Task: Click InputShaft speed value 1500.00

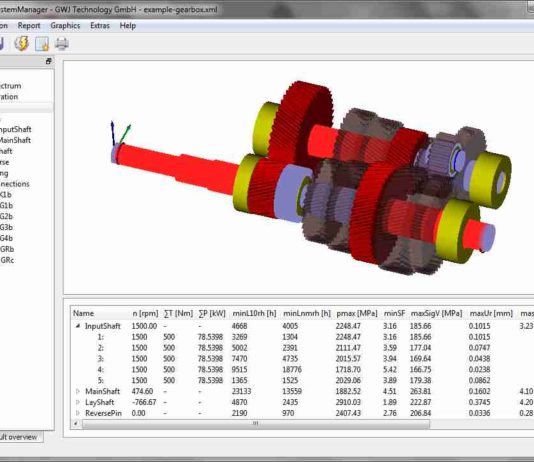Action: click(144, 326)
